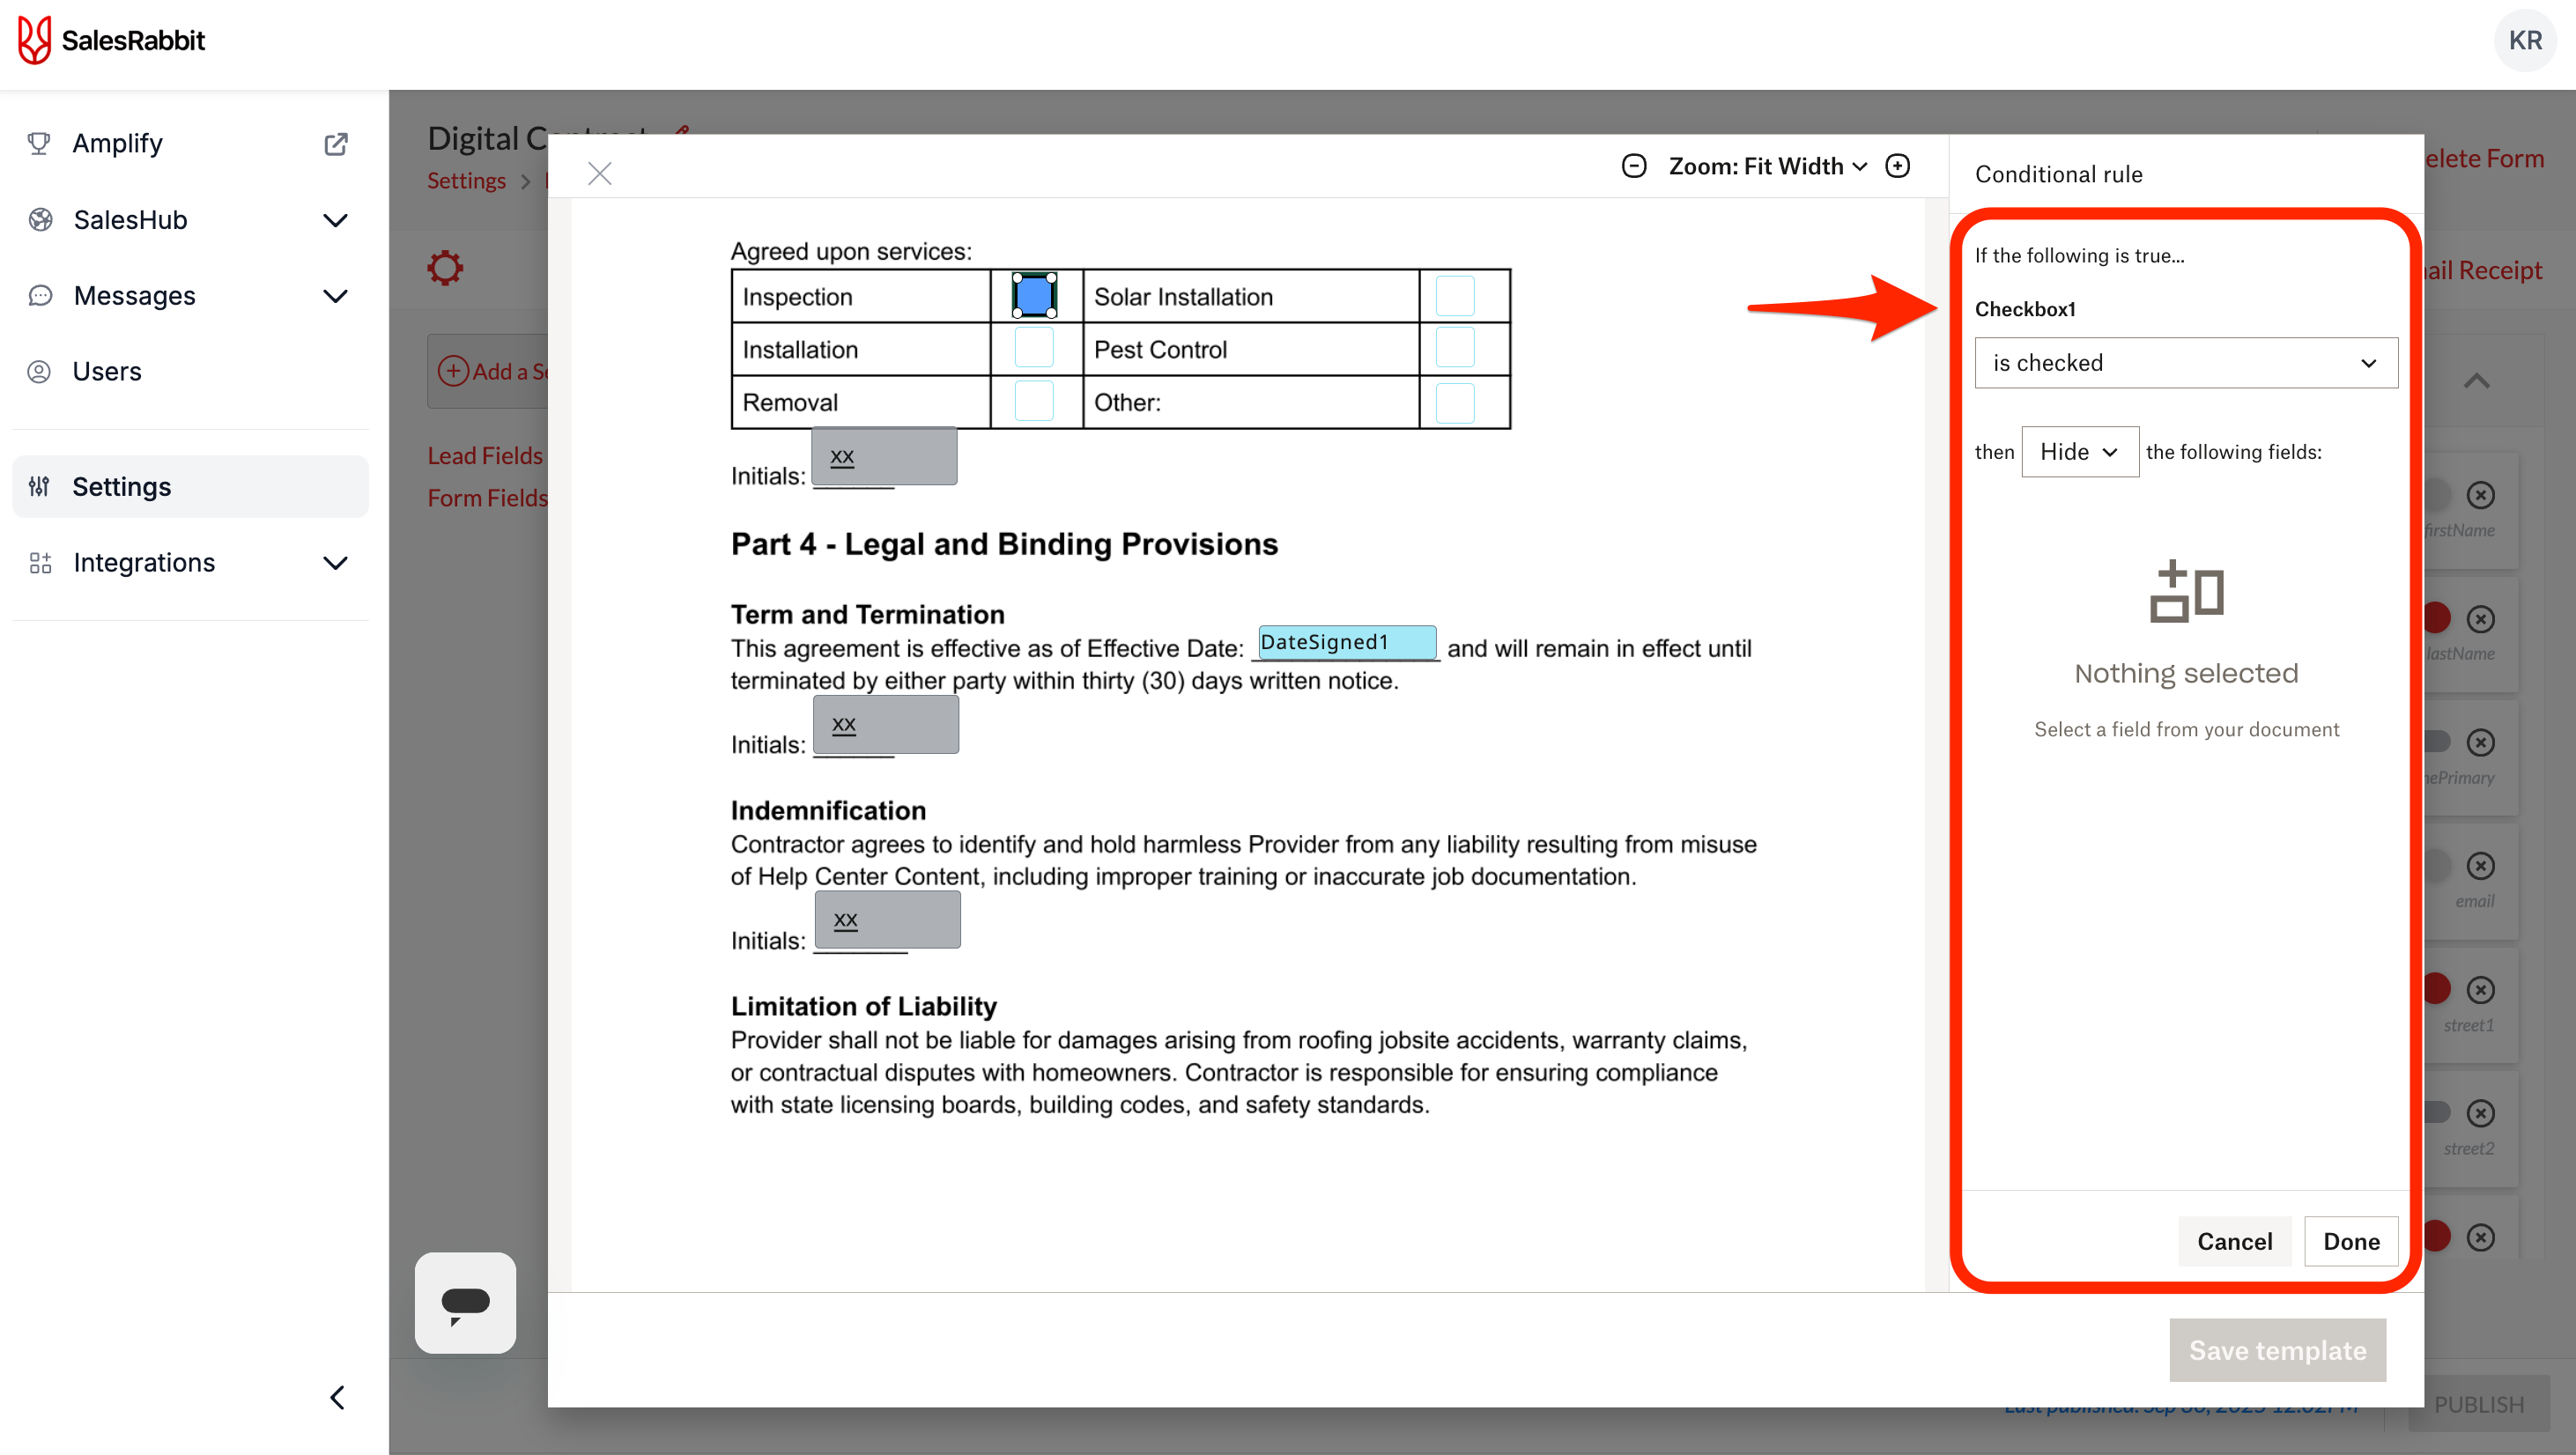
Task: Click the zoom out minus icon
Action: point(1633,166)
